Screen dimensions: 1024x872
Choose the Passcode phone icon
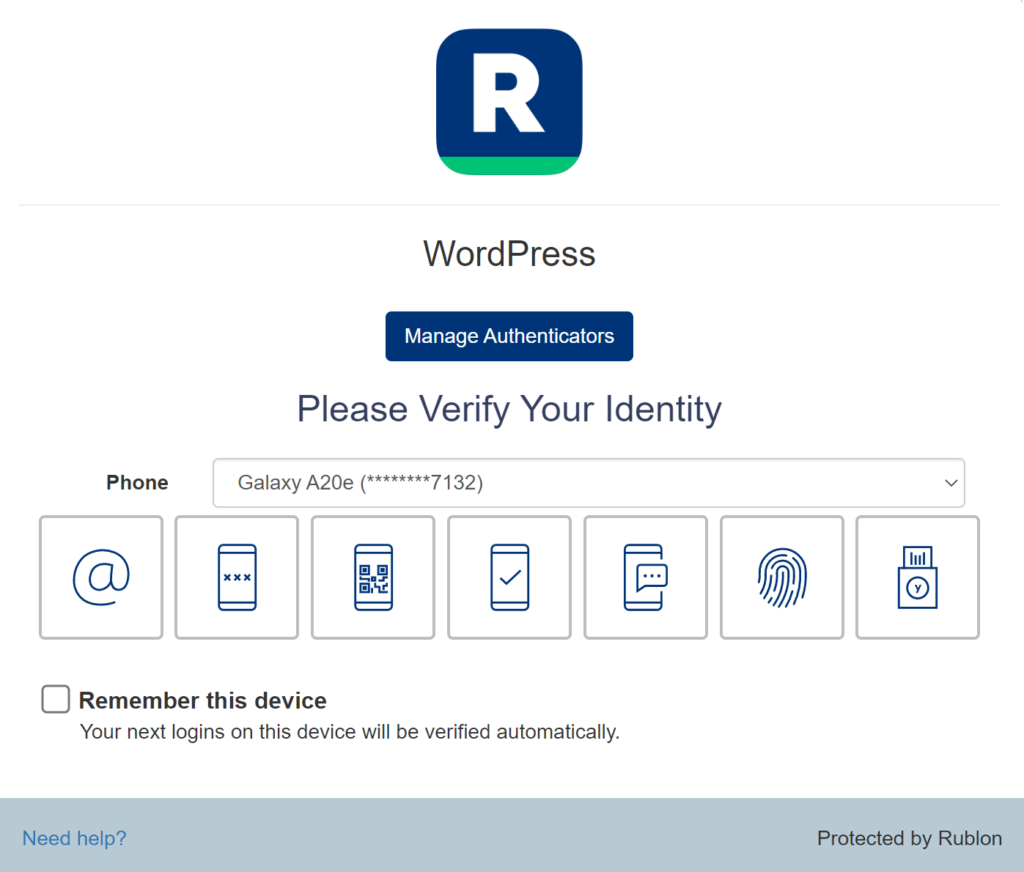coord(237,577)
